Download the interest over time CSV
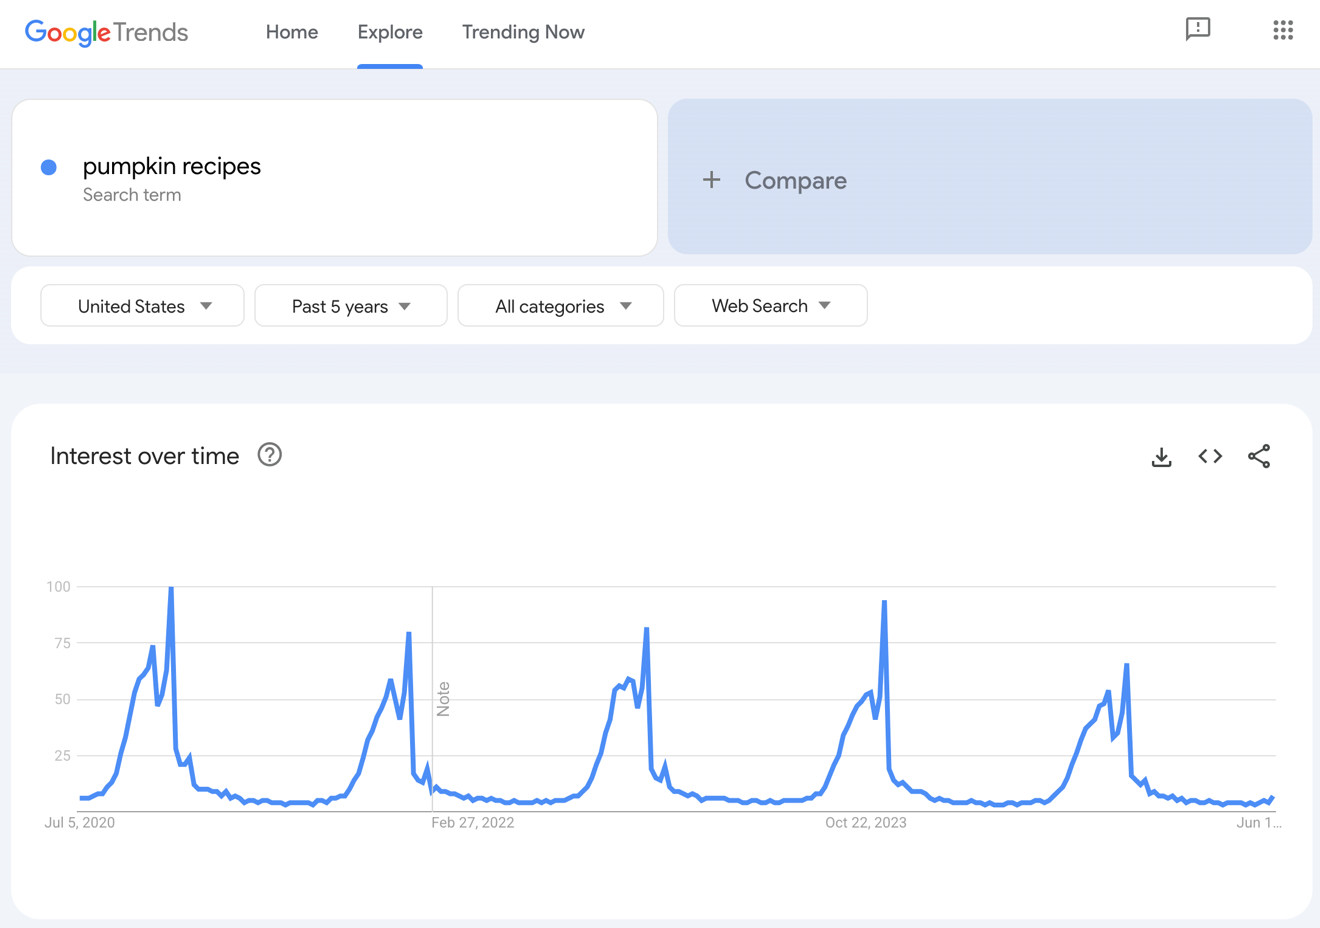 tap(1161, 456)
